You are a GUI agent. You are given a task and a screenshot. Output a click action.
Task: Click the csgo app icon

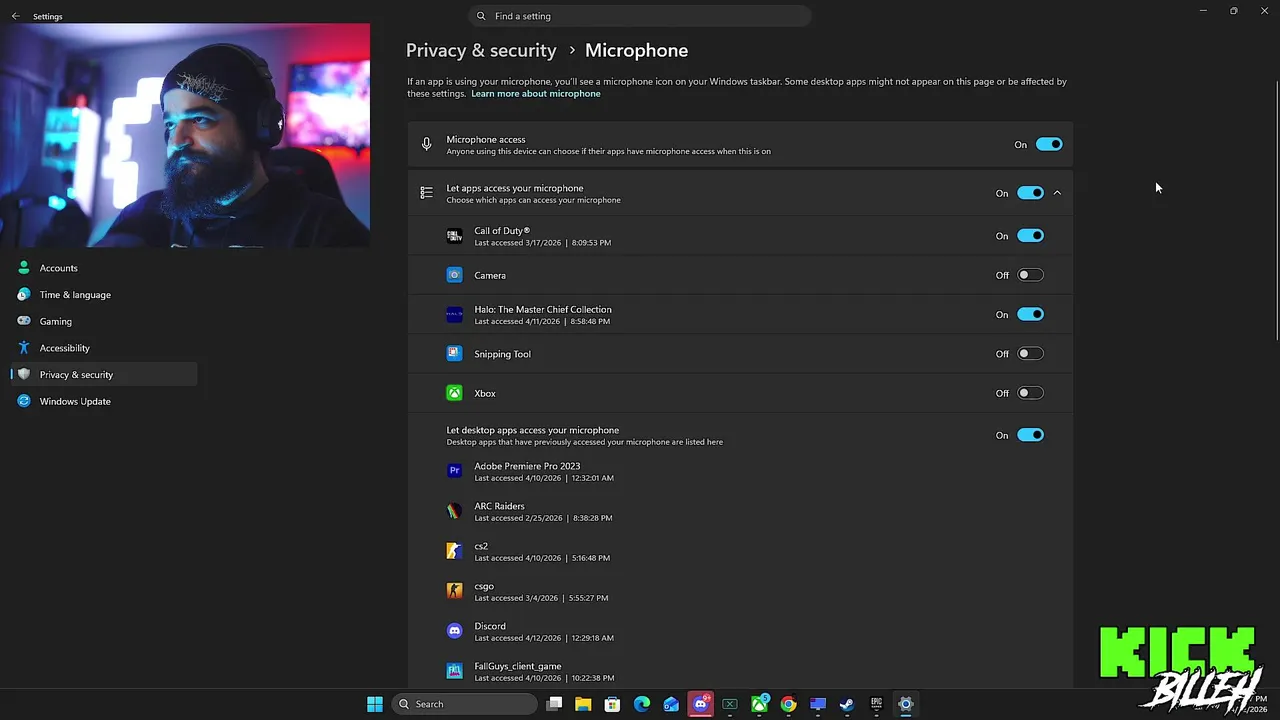454,591
